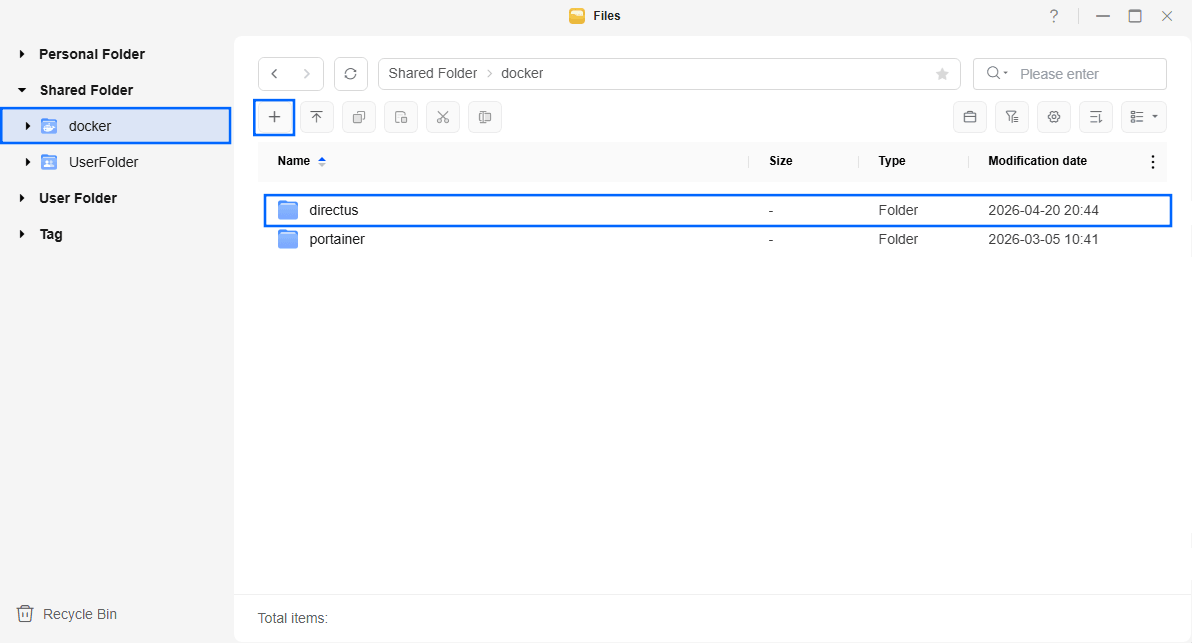The width and height of the screenshot is (1192, 643).
Task: Expand the Tag section in sidebar
Action: pyautogui.click(x=22, y=234)
